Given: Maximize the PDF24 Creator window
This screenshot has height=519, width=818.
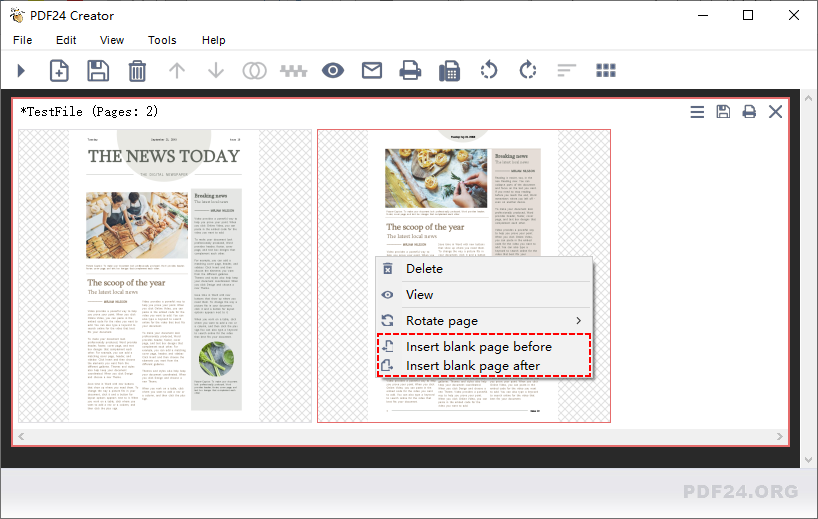Looking at the screenshot, I should [748, 15].
